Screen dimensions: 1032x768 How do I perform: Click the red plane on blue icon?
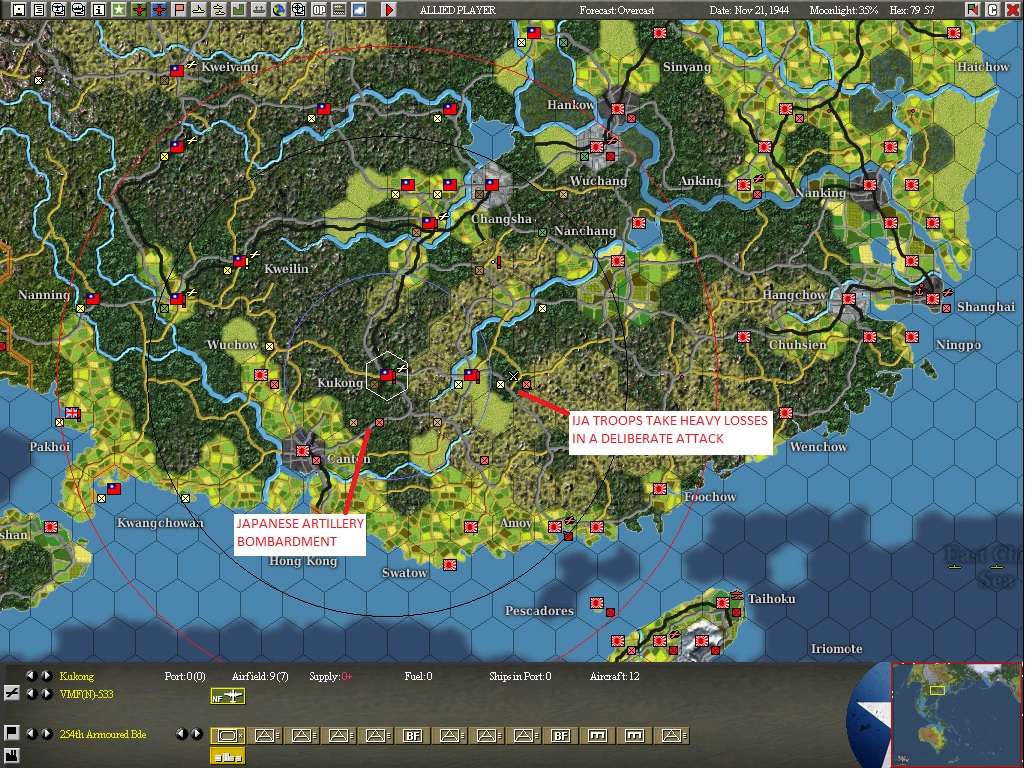pyautogui.click(x=159, y=9)
